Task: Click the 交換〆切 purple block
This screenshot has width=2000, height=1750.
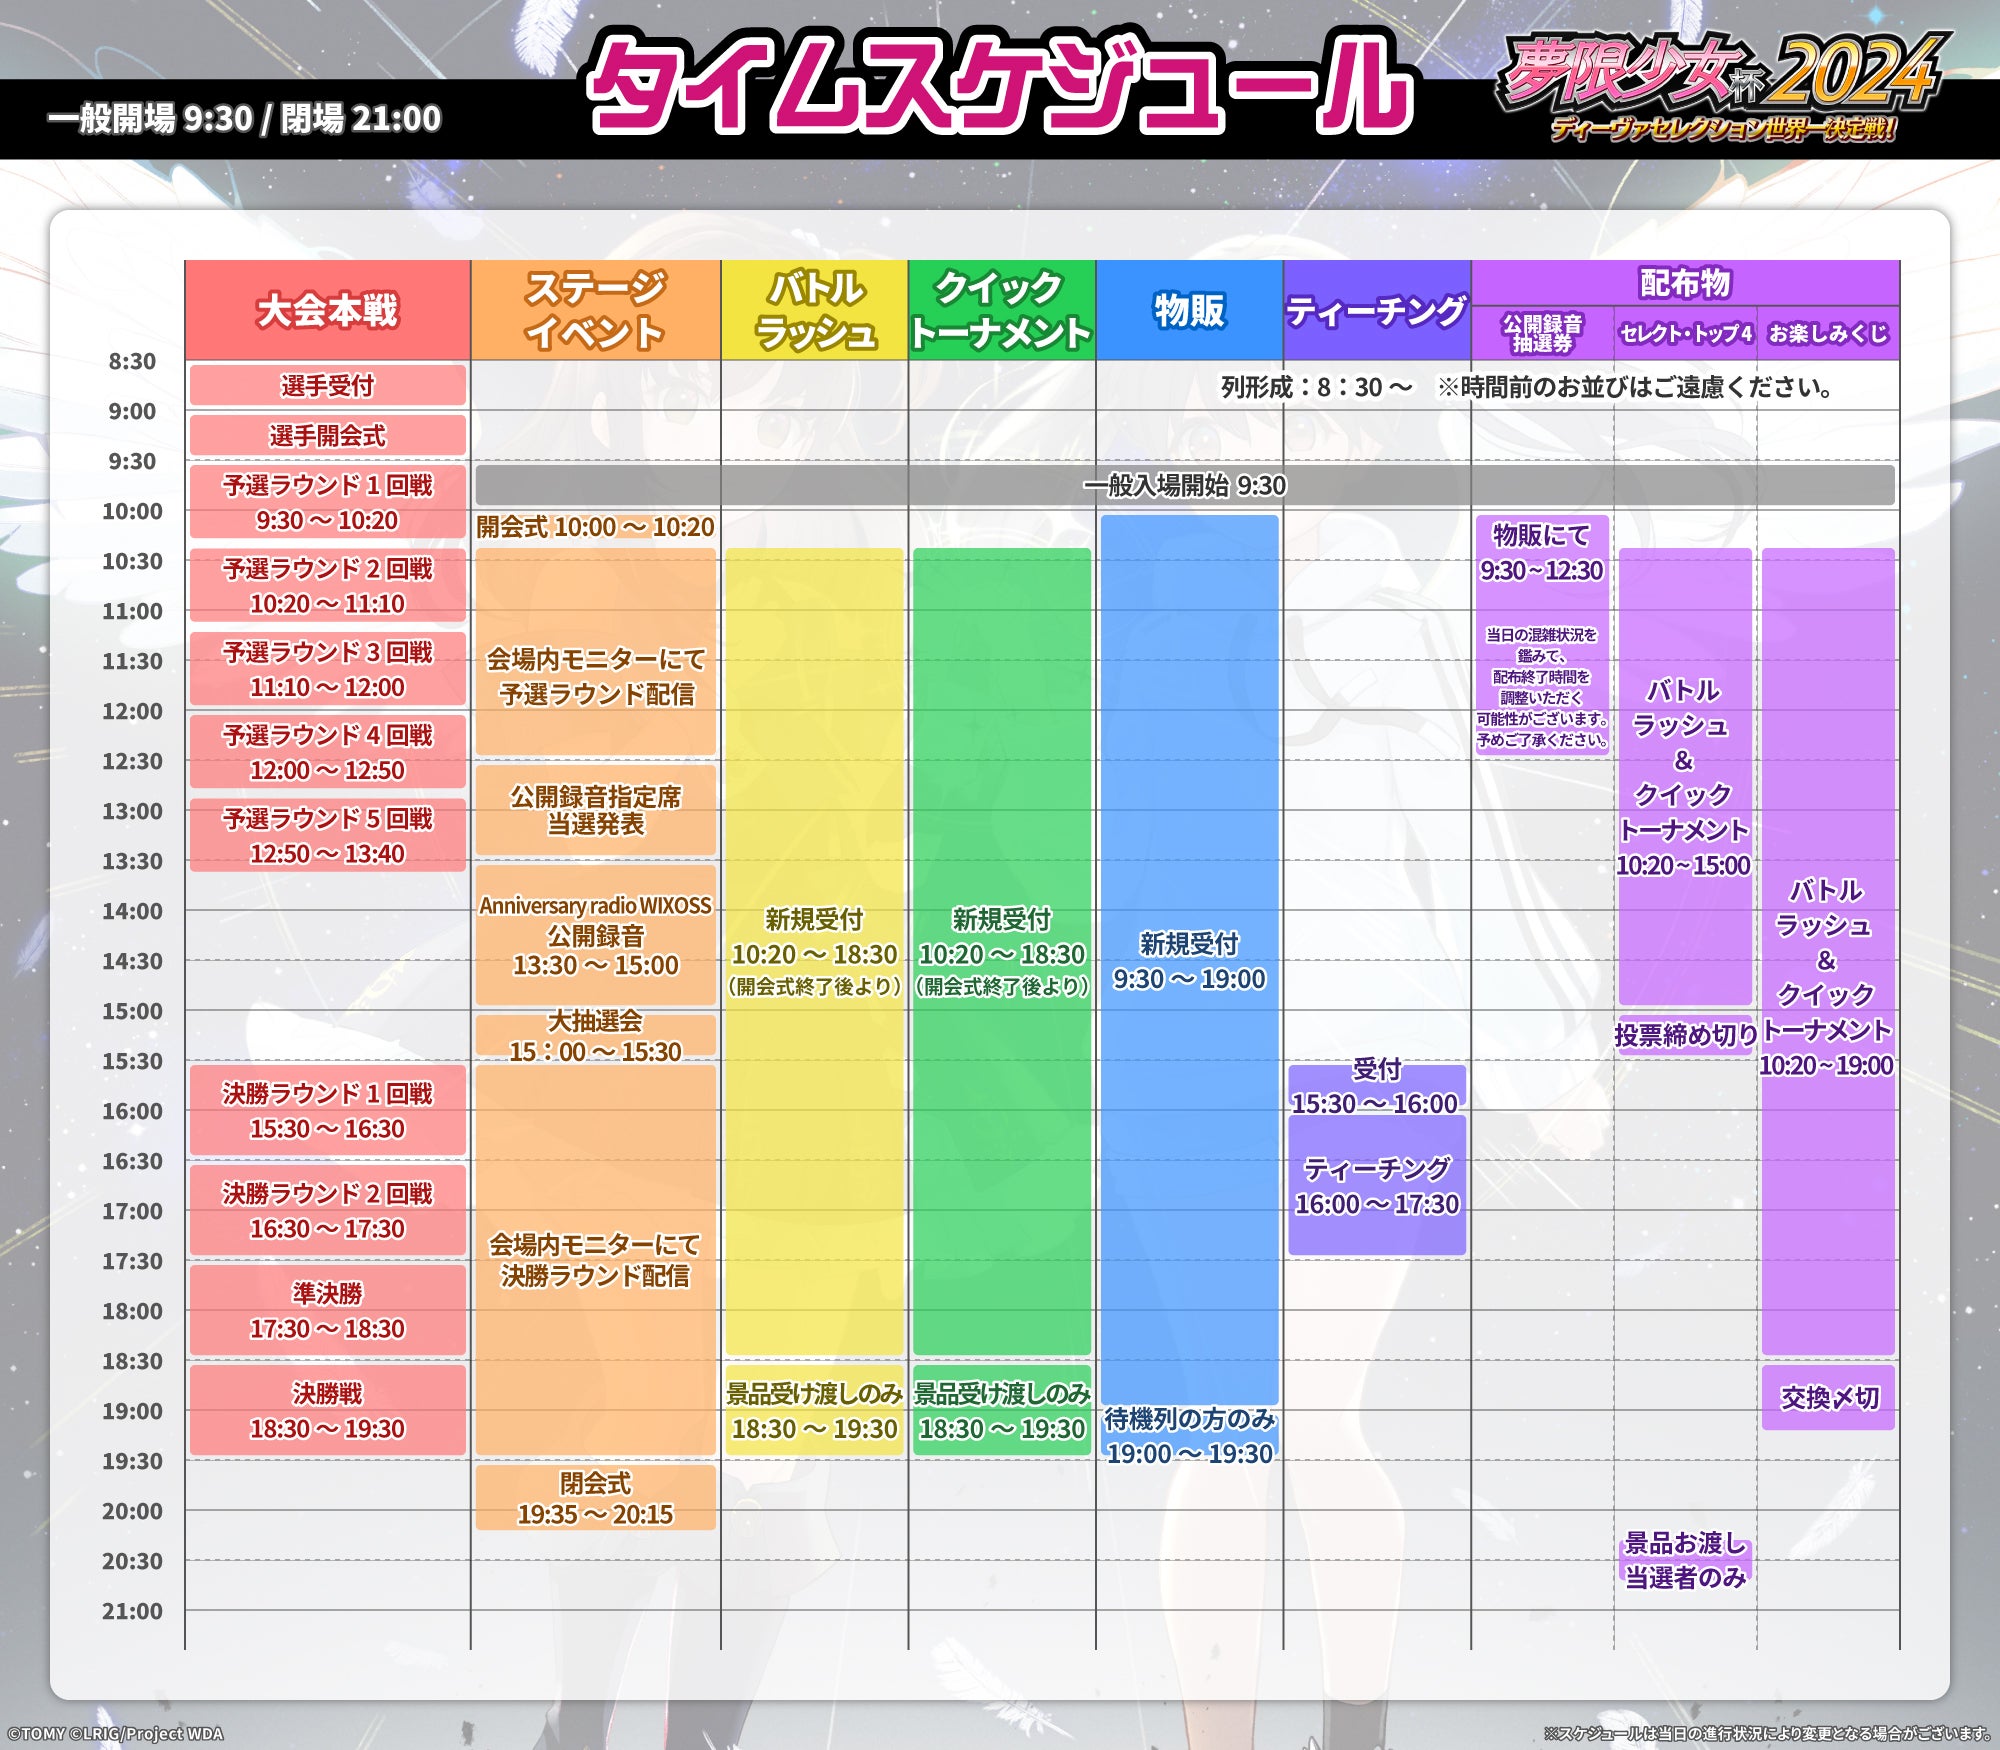Action: (1828, 1397)
